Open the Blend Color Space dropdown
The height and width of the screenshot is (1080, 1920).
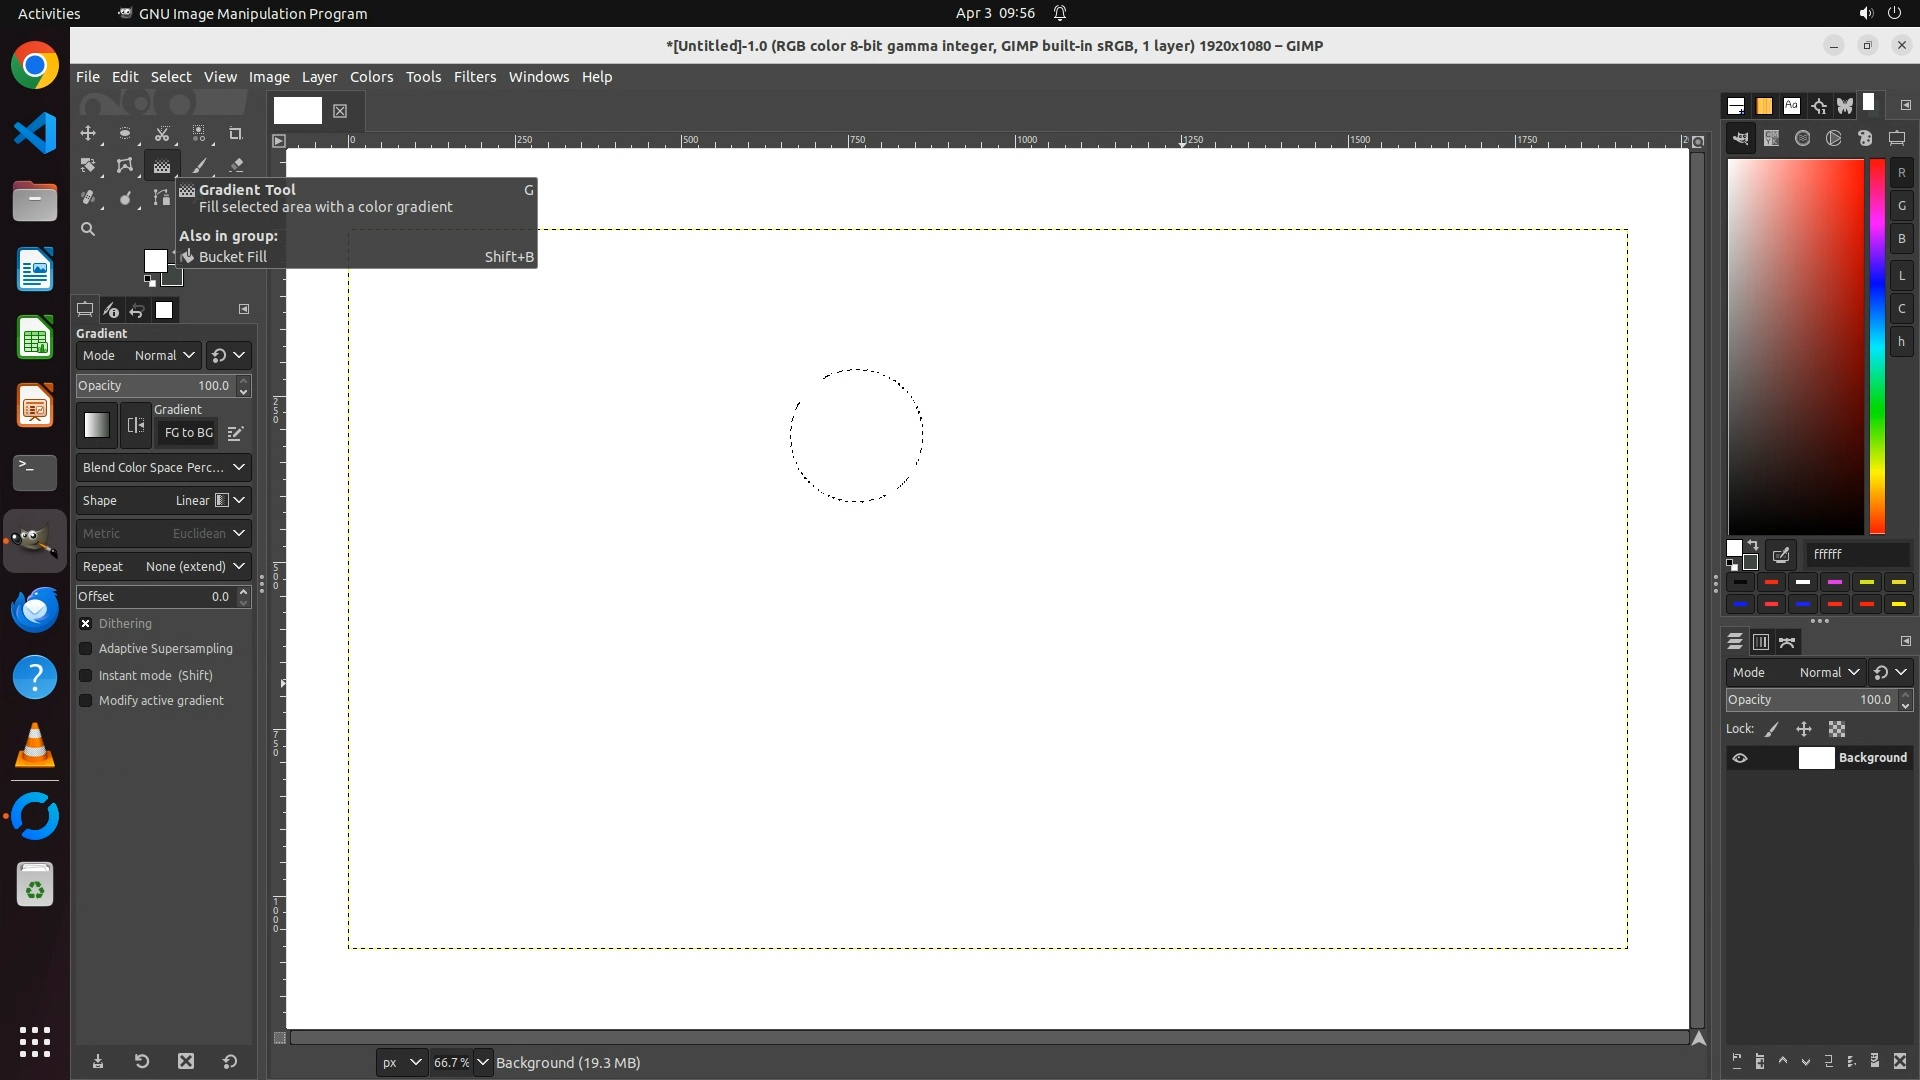point(163,467)
